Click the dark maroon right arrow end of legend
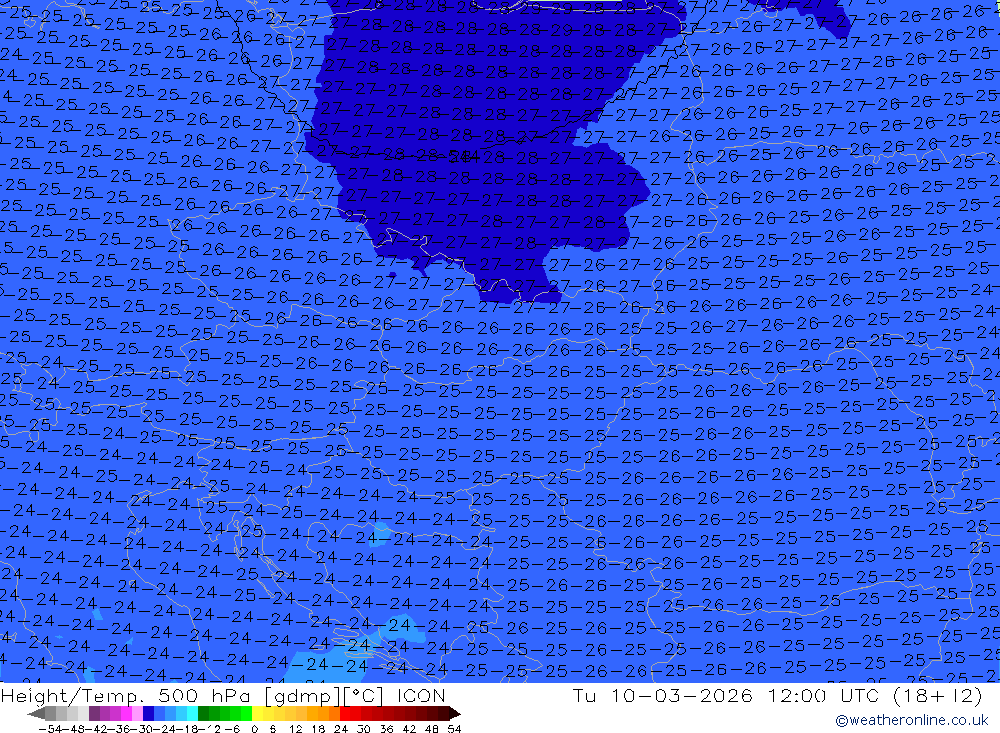Image resolution: width=1000 pixels, height=733 pixels. click(454, 714)
